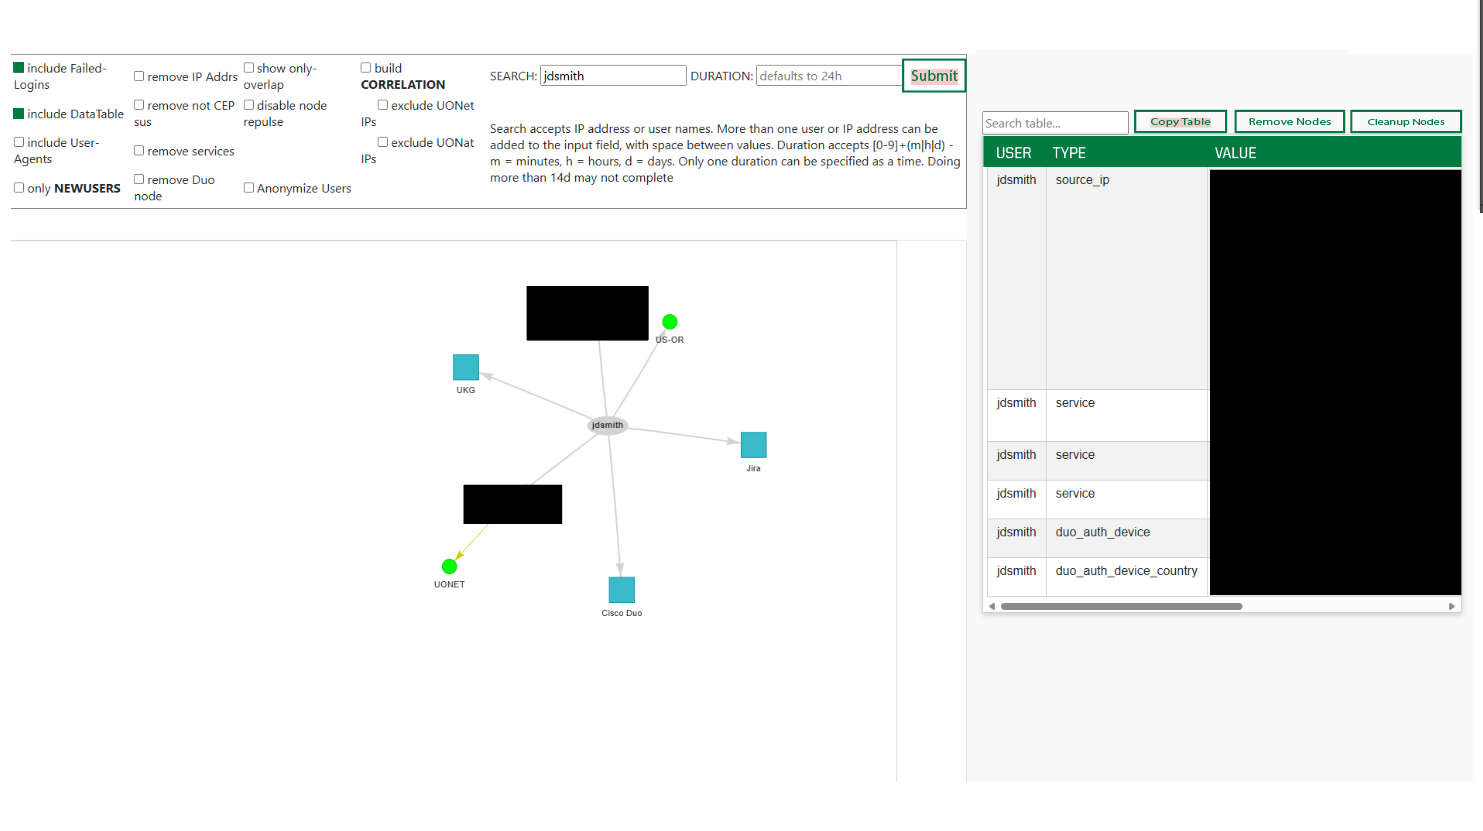Enable include User-Agents checkbox
This screenshot has width=1483, height=831.
tap(19, 142)
